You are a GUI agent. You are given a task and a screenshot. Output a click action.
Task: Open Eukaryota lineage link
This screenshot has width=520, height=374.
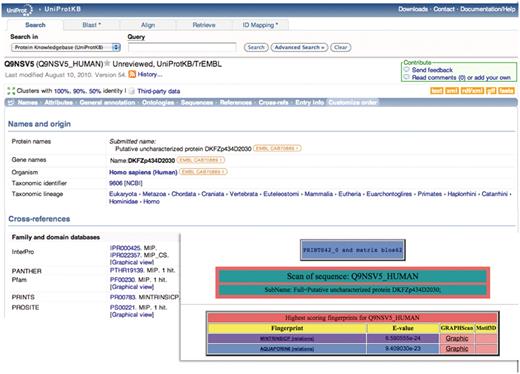[123, 194]
